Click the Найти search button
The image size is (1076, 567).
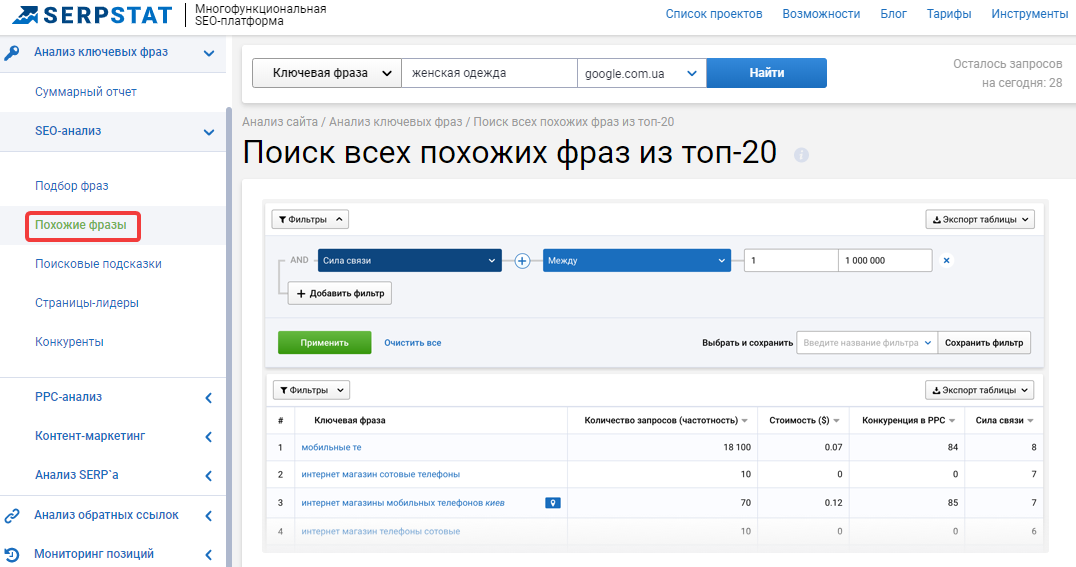(767, 73)
